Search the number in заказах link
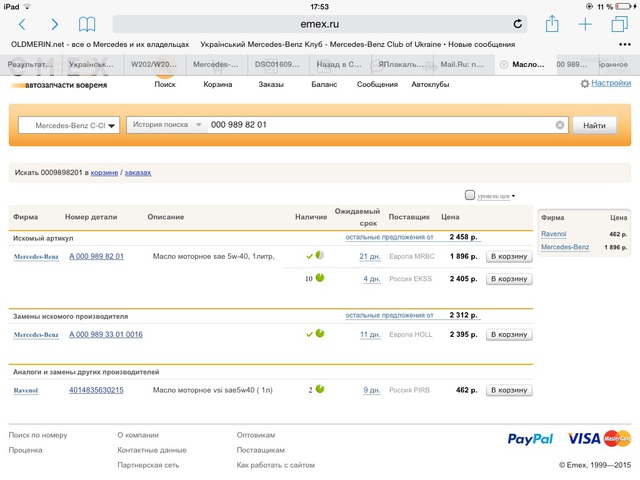The image size is (640, 480). tap(138, 173)
